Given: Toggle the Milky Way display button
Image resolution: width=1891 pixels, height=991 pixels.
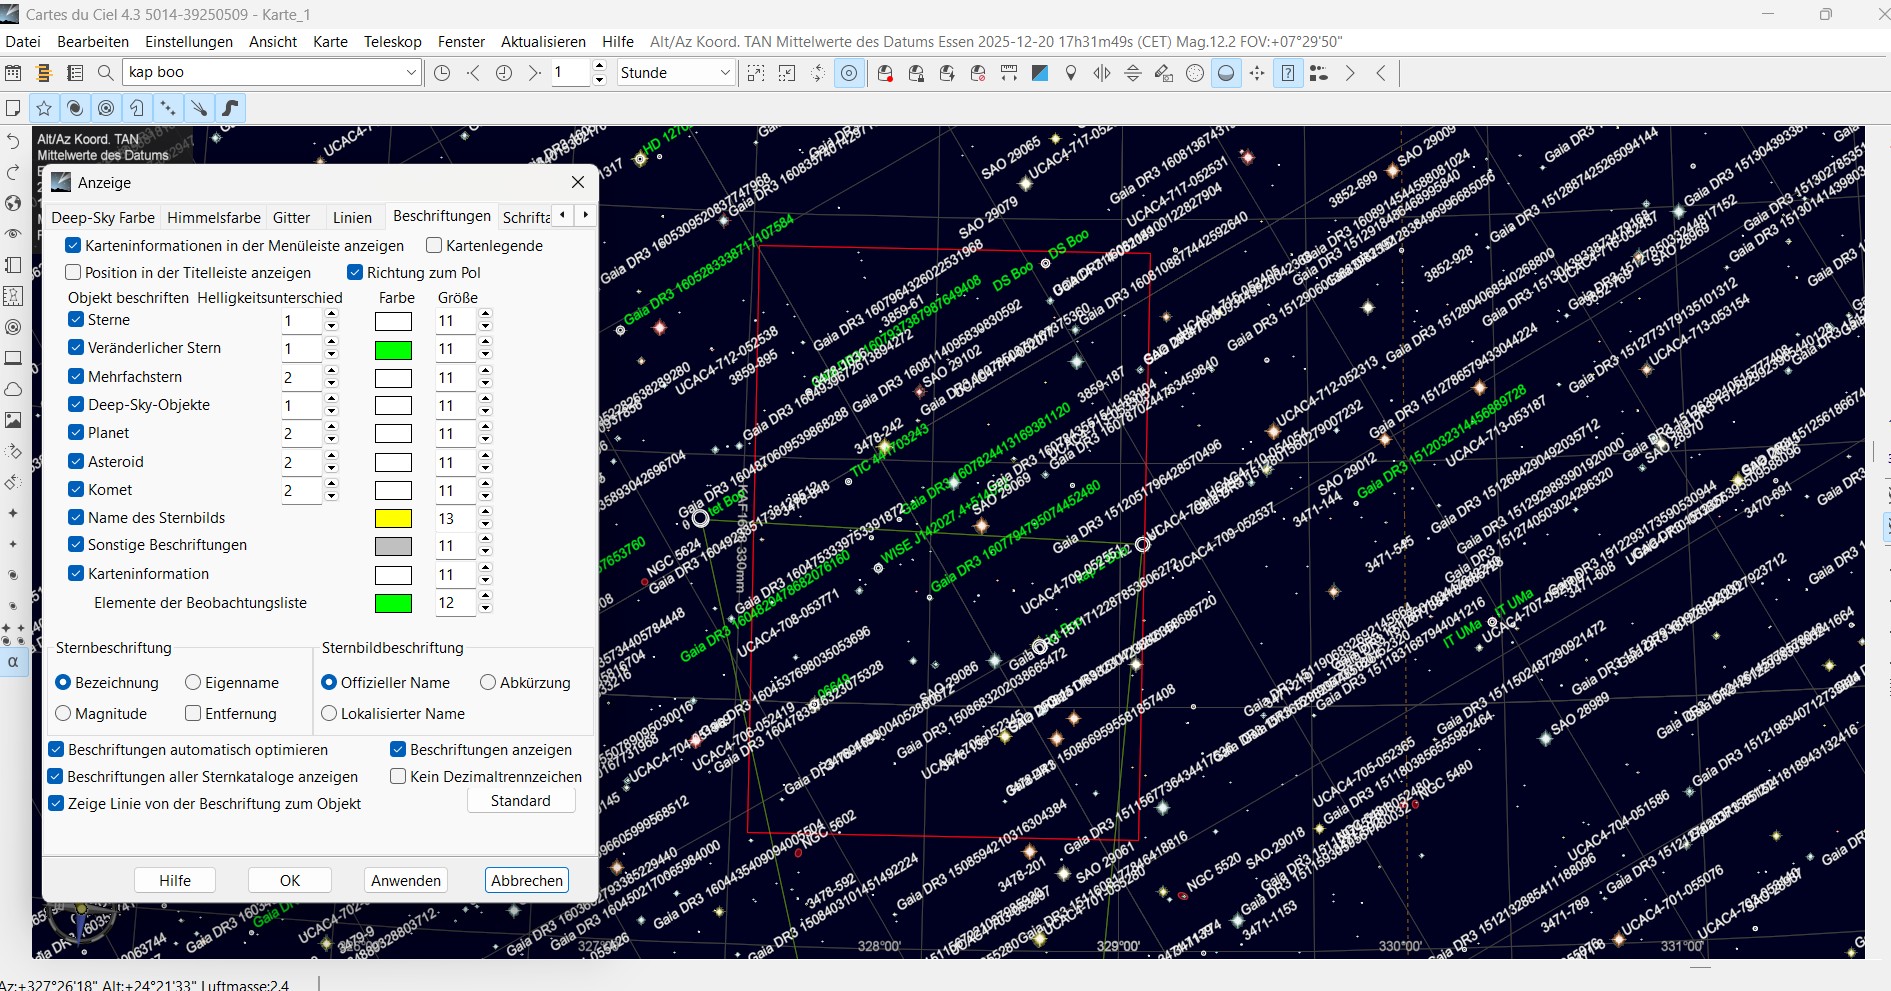Looking at the screenshot, I should (x=230, y=108).
